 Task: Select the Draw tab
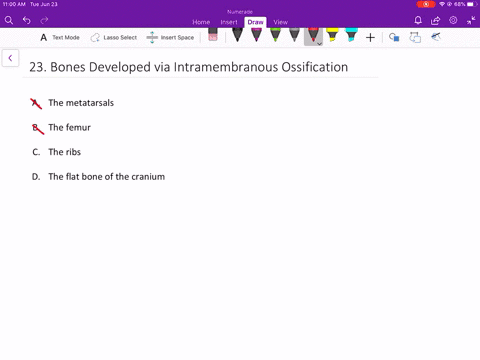click(255, 22)
